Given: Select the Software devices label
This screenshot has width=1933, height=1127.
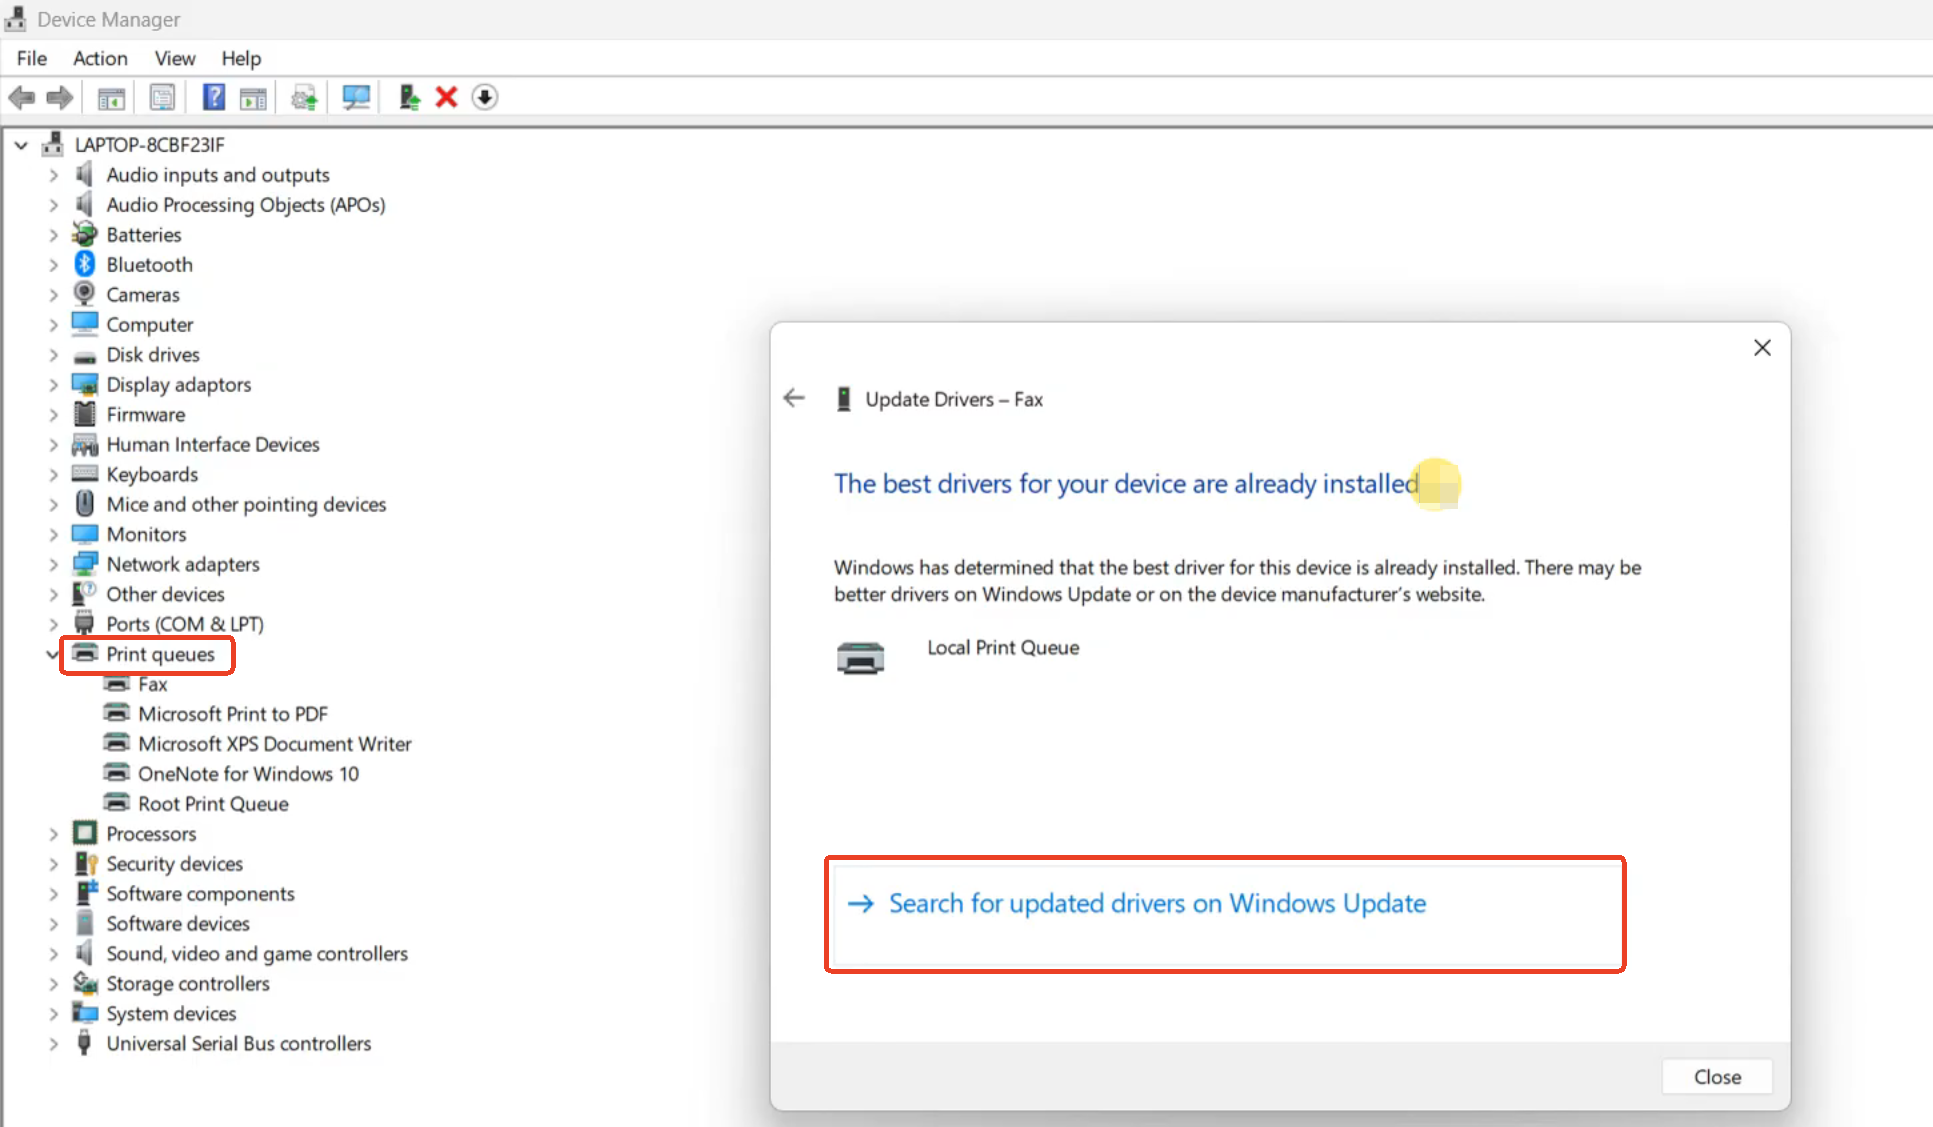Looking at the screenshot, I should [178, 924].
